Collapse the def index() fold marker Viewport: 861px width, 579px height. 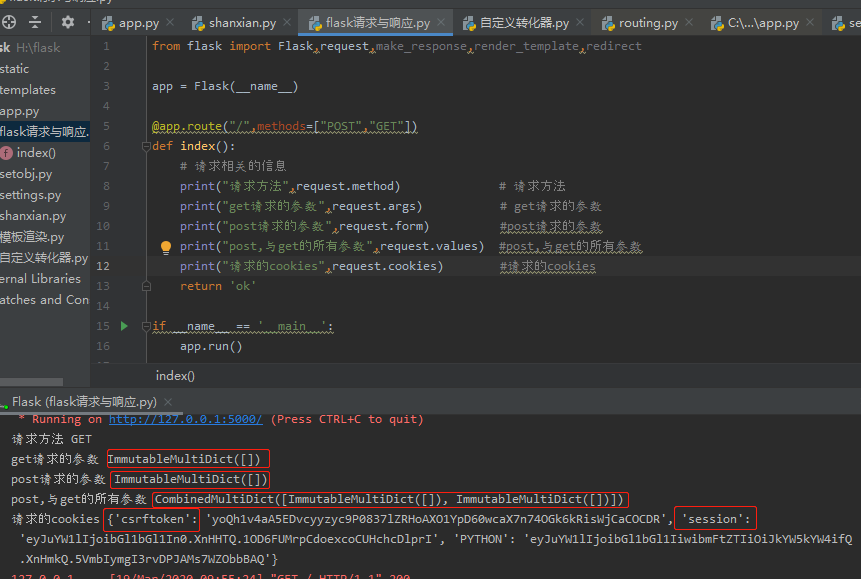[146, 146]
